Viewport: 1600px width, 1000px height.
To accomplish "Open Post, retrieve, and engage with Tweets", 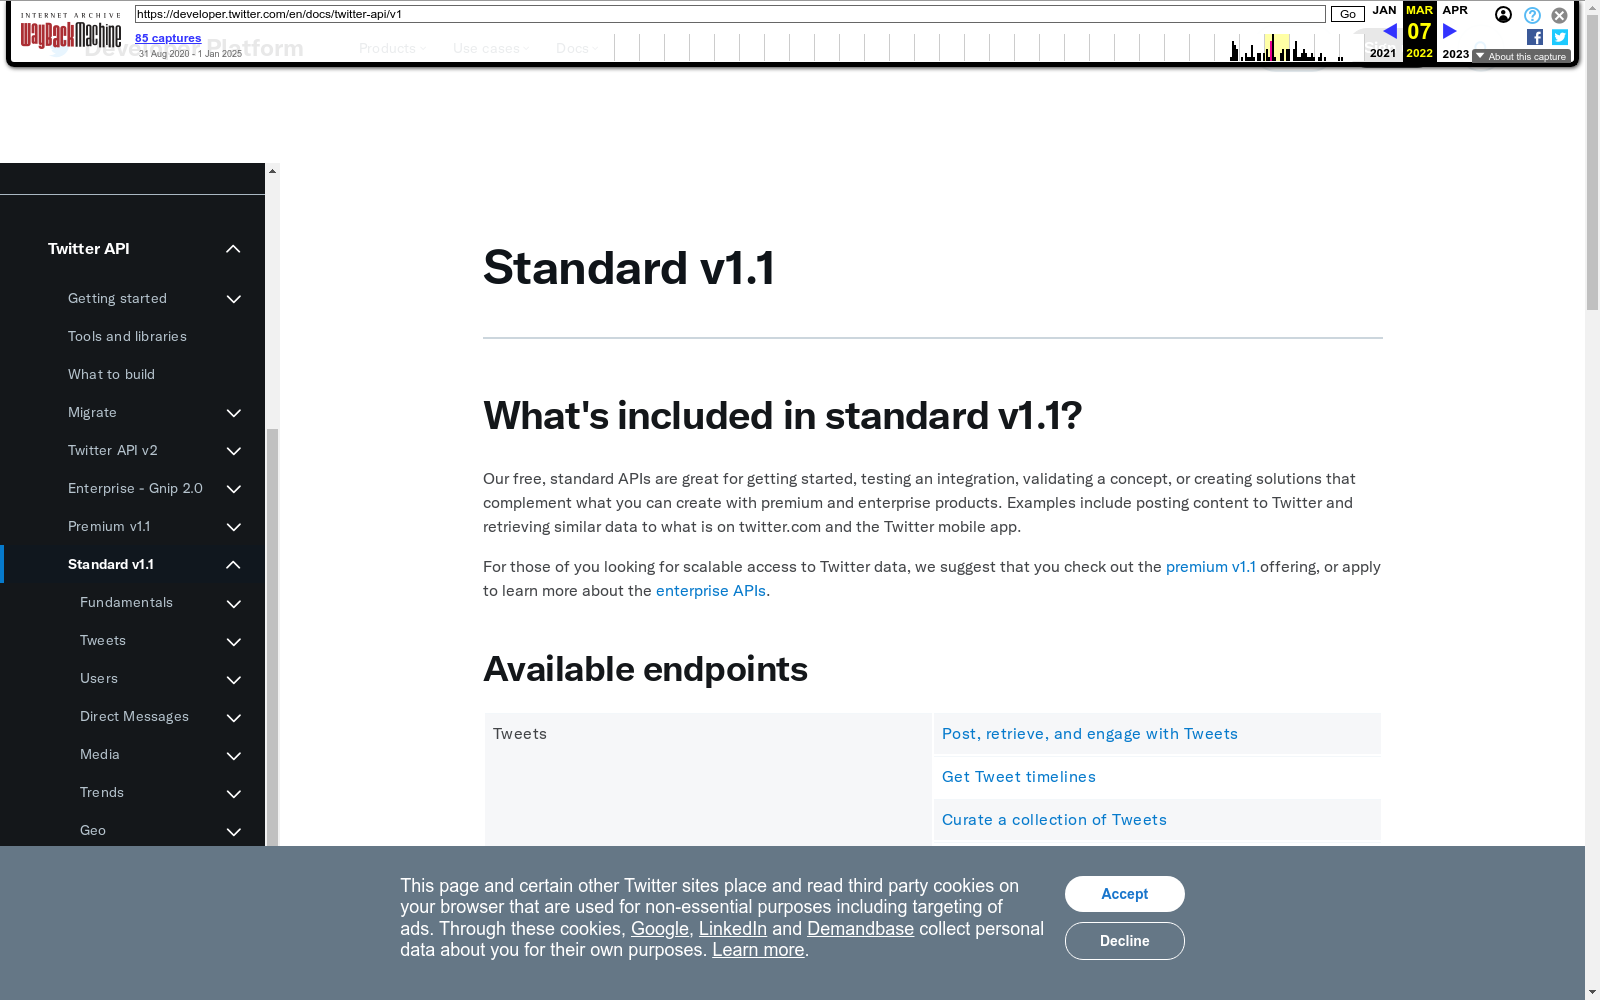I will click(1090, 734).
